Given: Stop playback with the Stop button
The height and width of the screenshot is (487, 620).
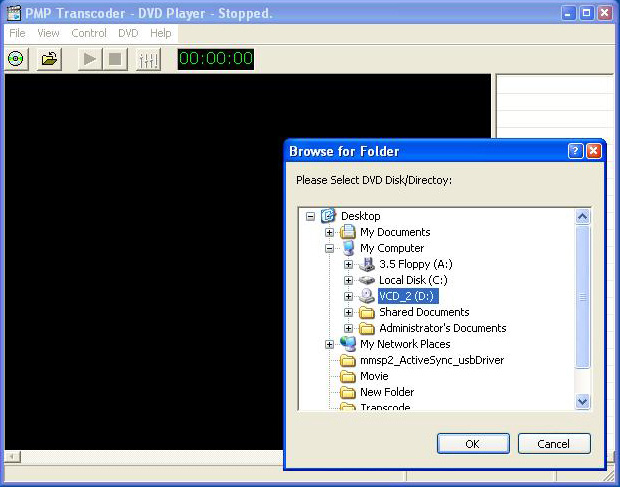Looking at the screenshot, I should coord(115,59).
